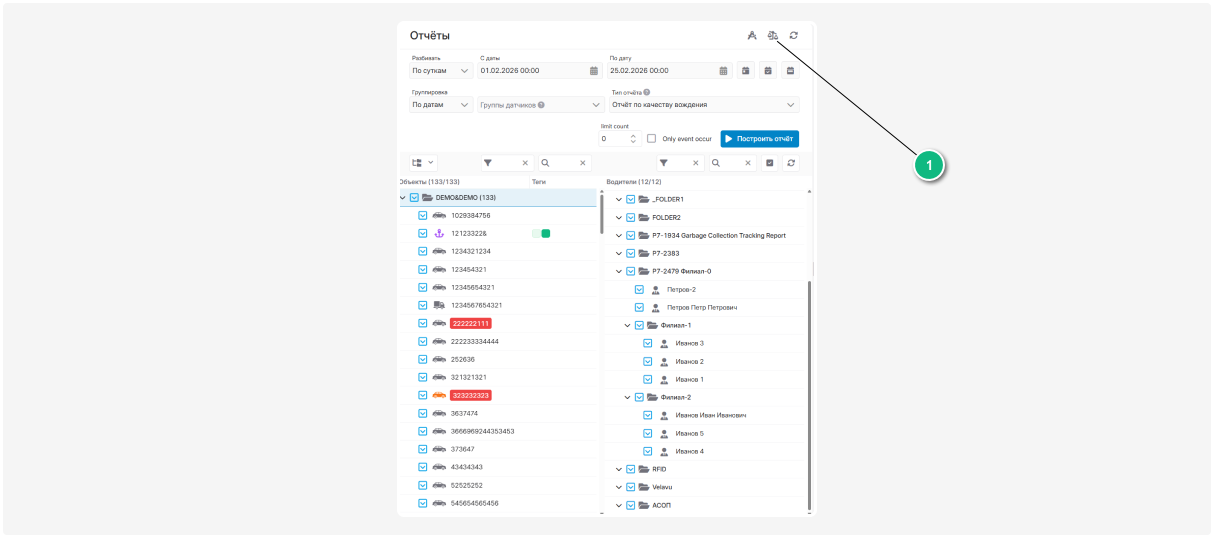Enable the Only event occur checkbox

pos(652,139)
